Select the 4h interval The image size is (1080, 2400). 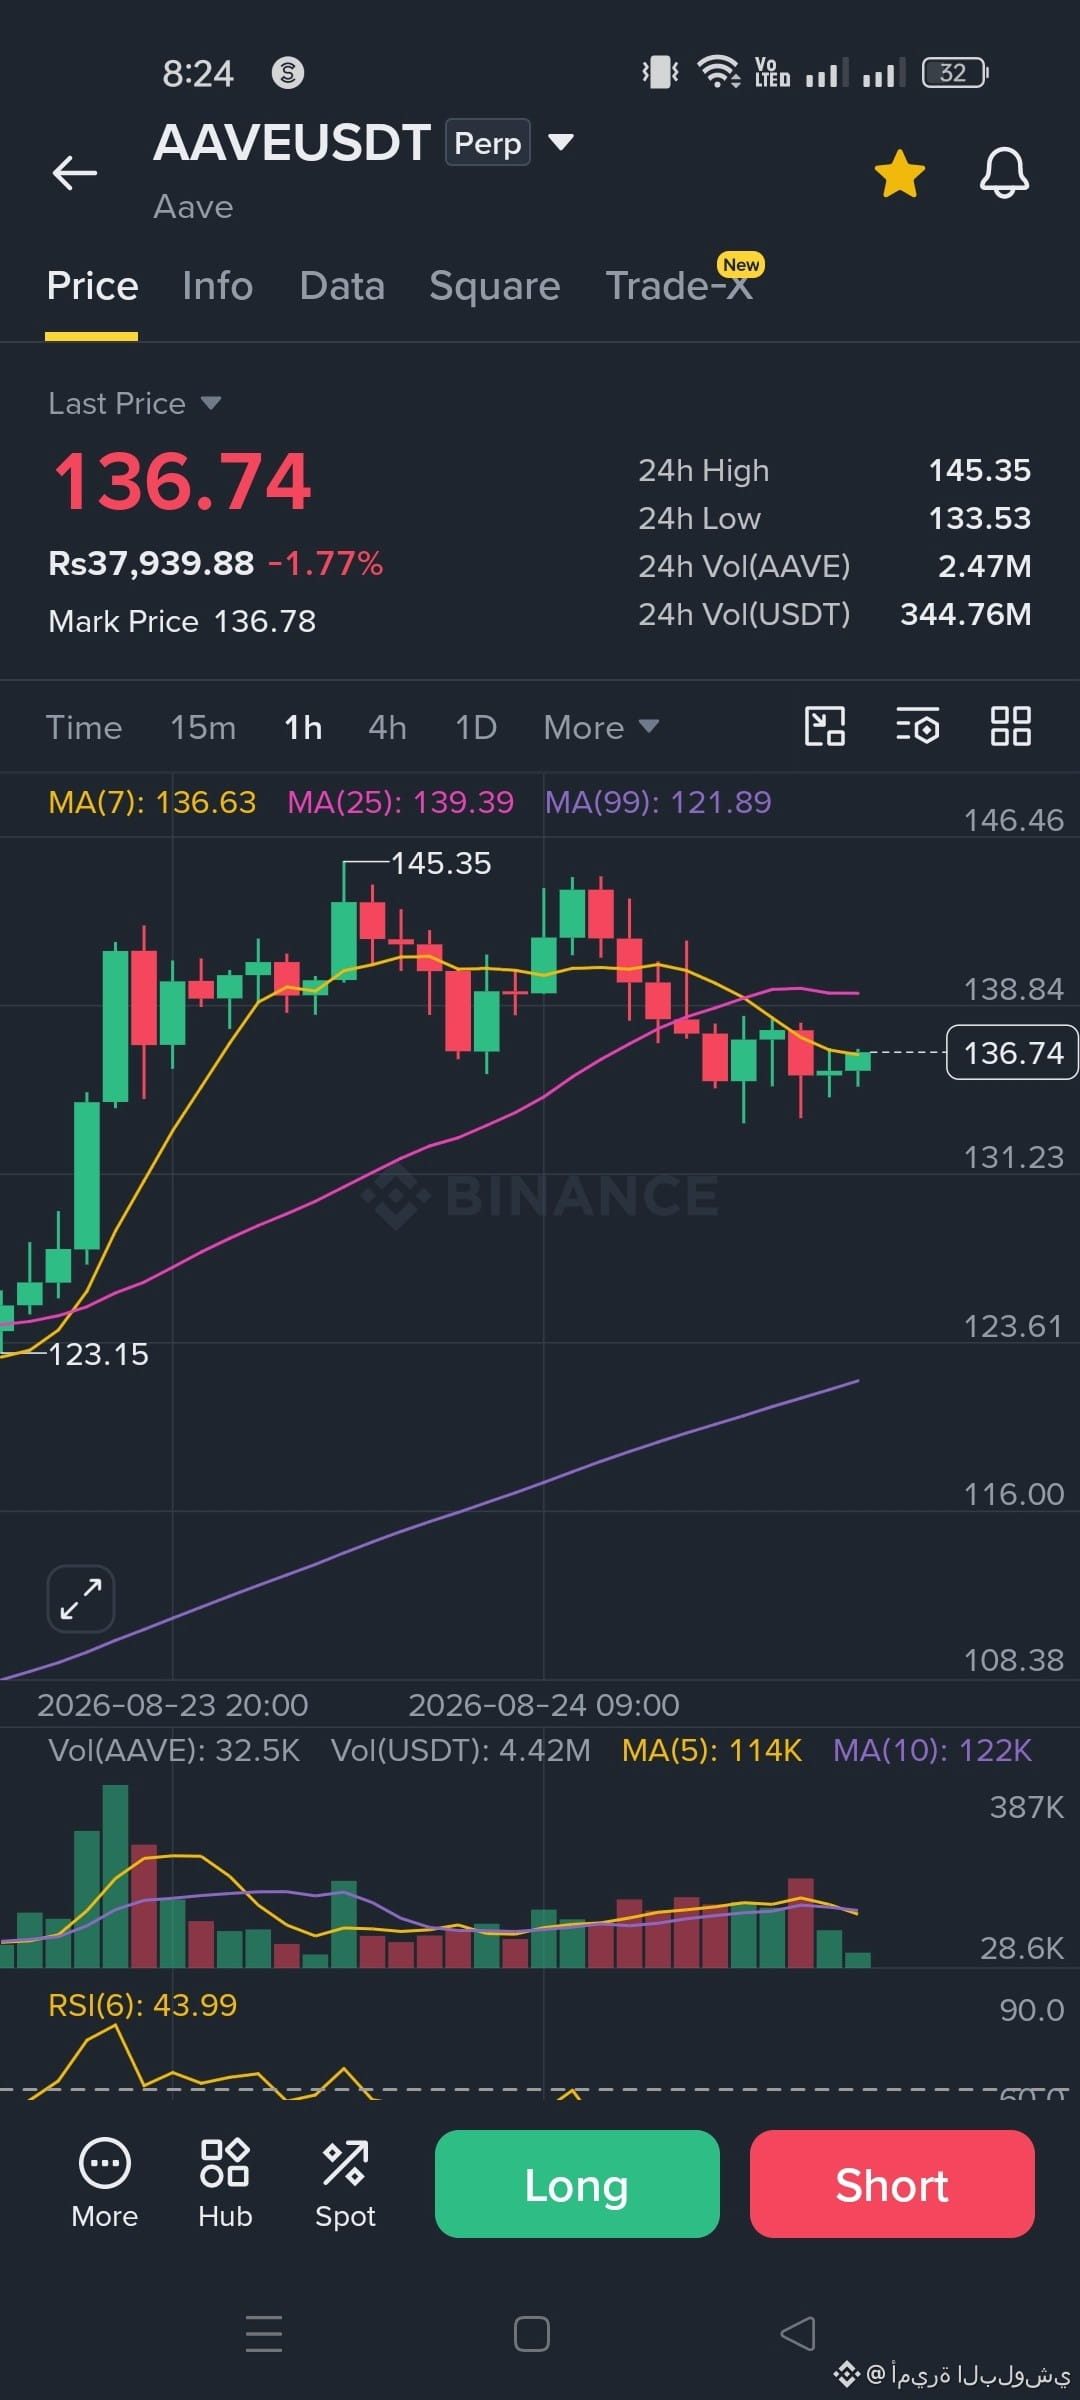click(387, 727)
